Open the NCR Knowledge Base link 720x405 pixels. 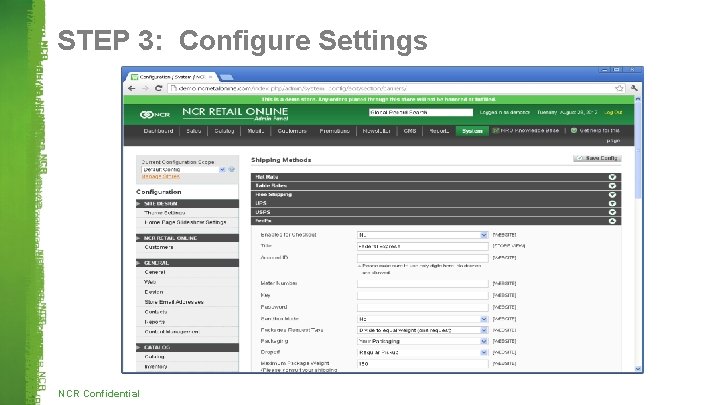coord(530,130)
